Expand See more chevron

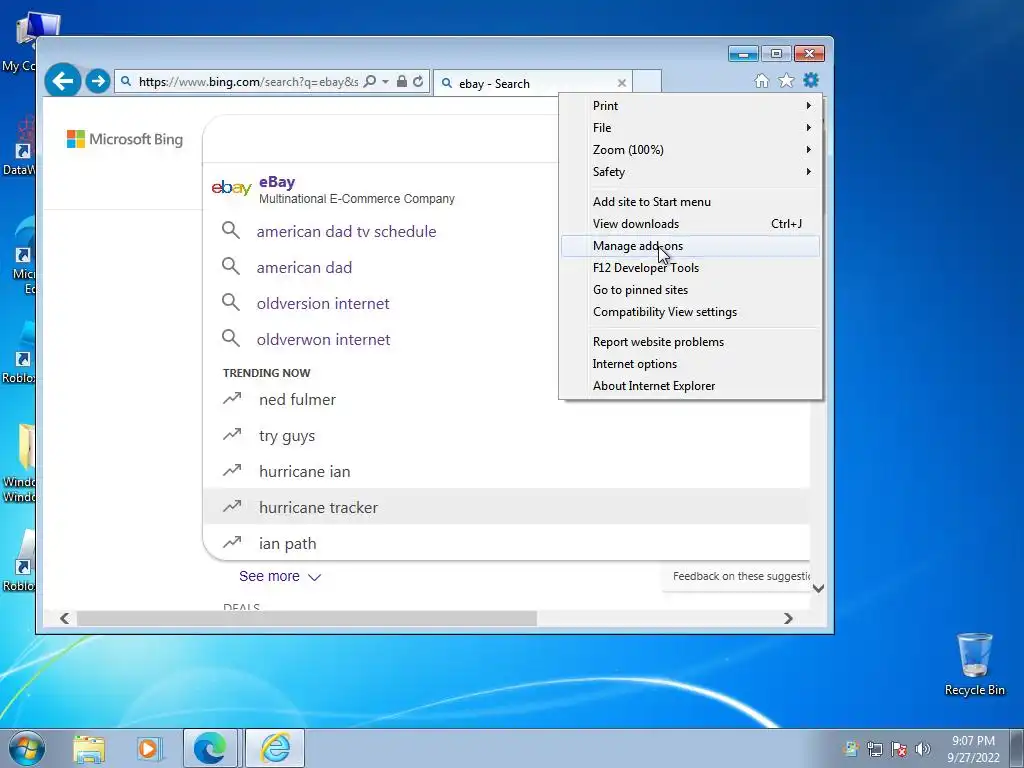pyautogui.click(x=314, y=577)
